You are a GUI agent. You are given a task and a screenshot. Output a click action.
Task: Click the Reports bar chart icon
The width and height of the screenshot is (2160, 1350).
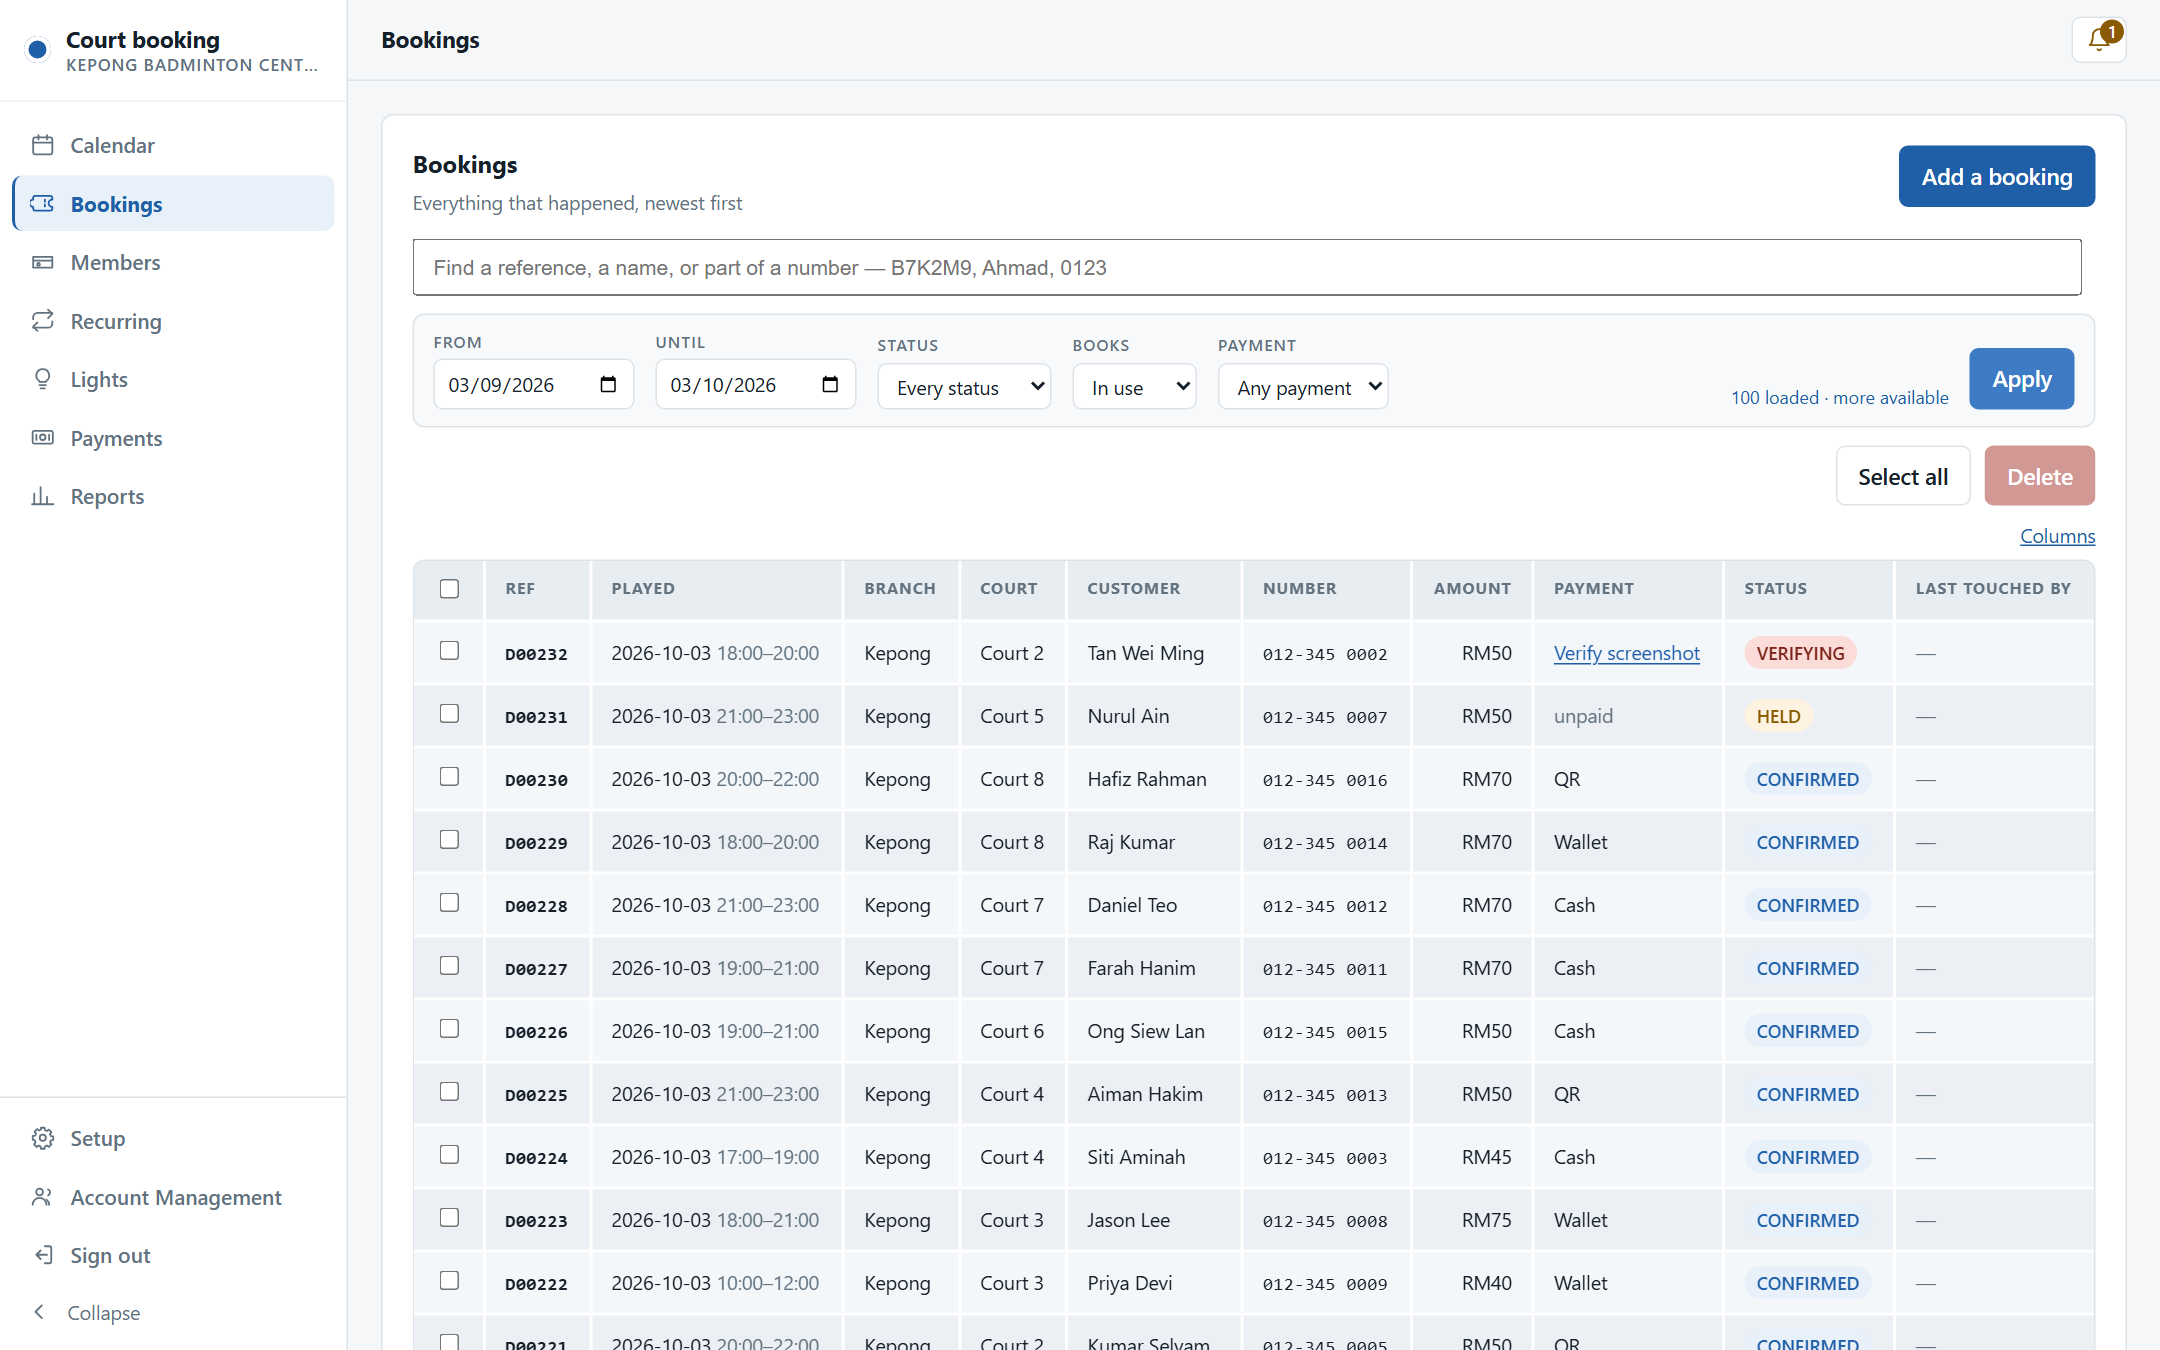click(42, 496)
